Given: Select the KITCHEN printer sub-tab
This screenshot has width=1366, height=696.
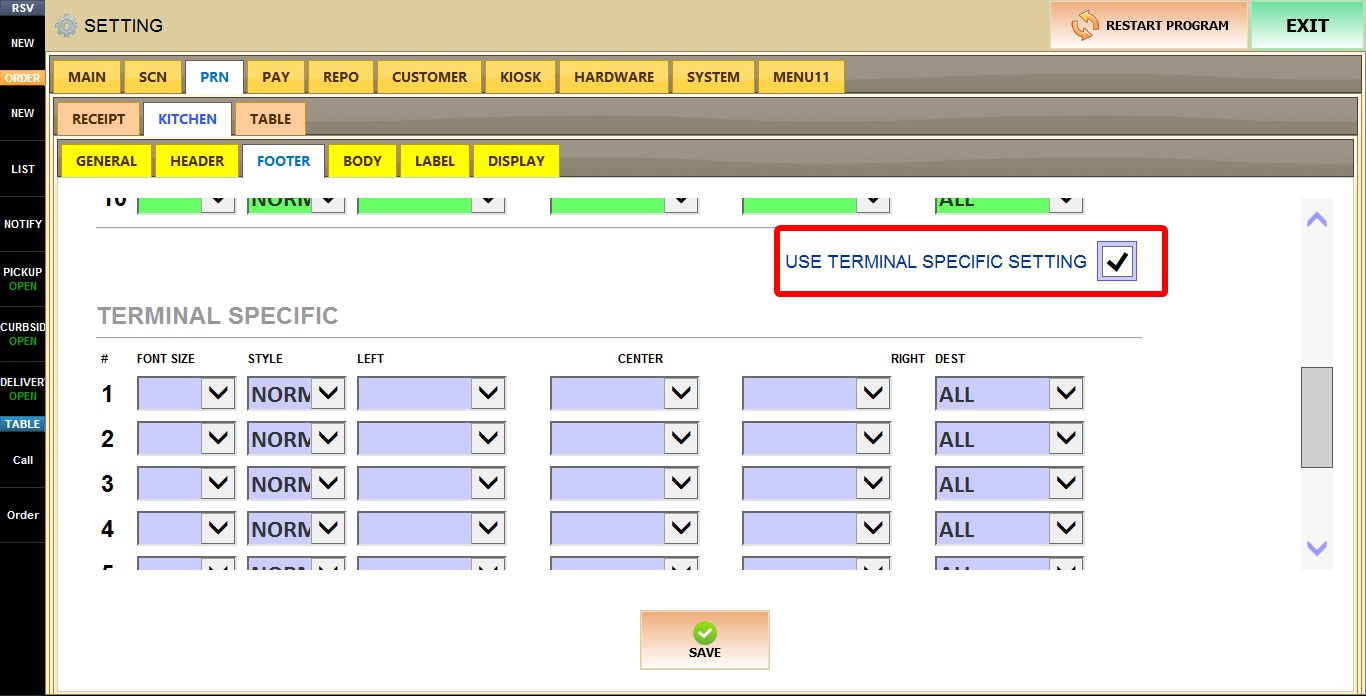Looking at the screenshot, I should (187, 119).
